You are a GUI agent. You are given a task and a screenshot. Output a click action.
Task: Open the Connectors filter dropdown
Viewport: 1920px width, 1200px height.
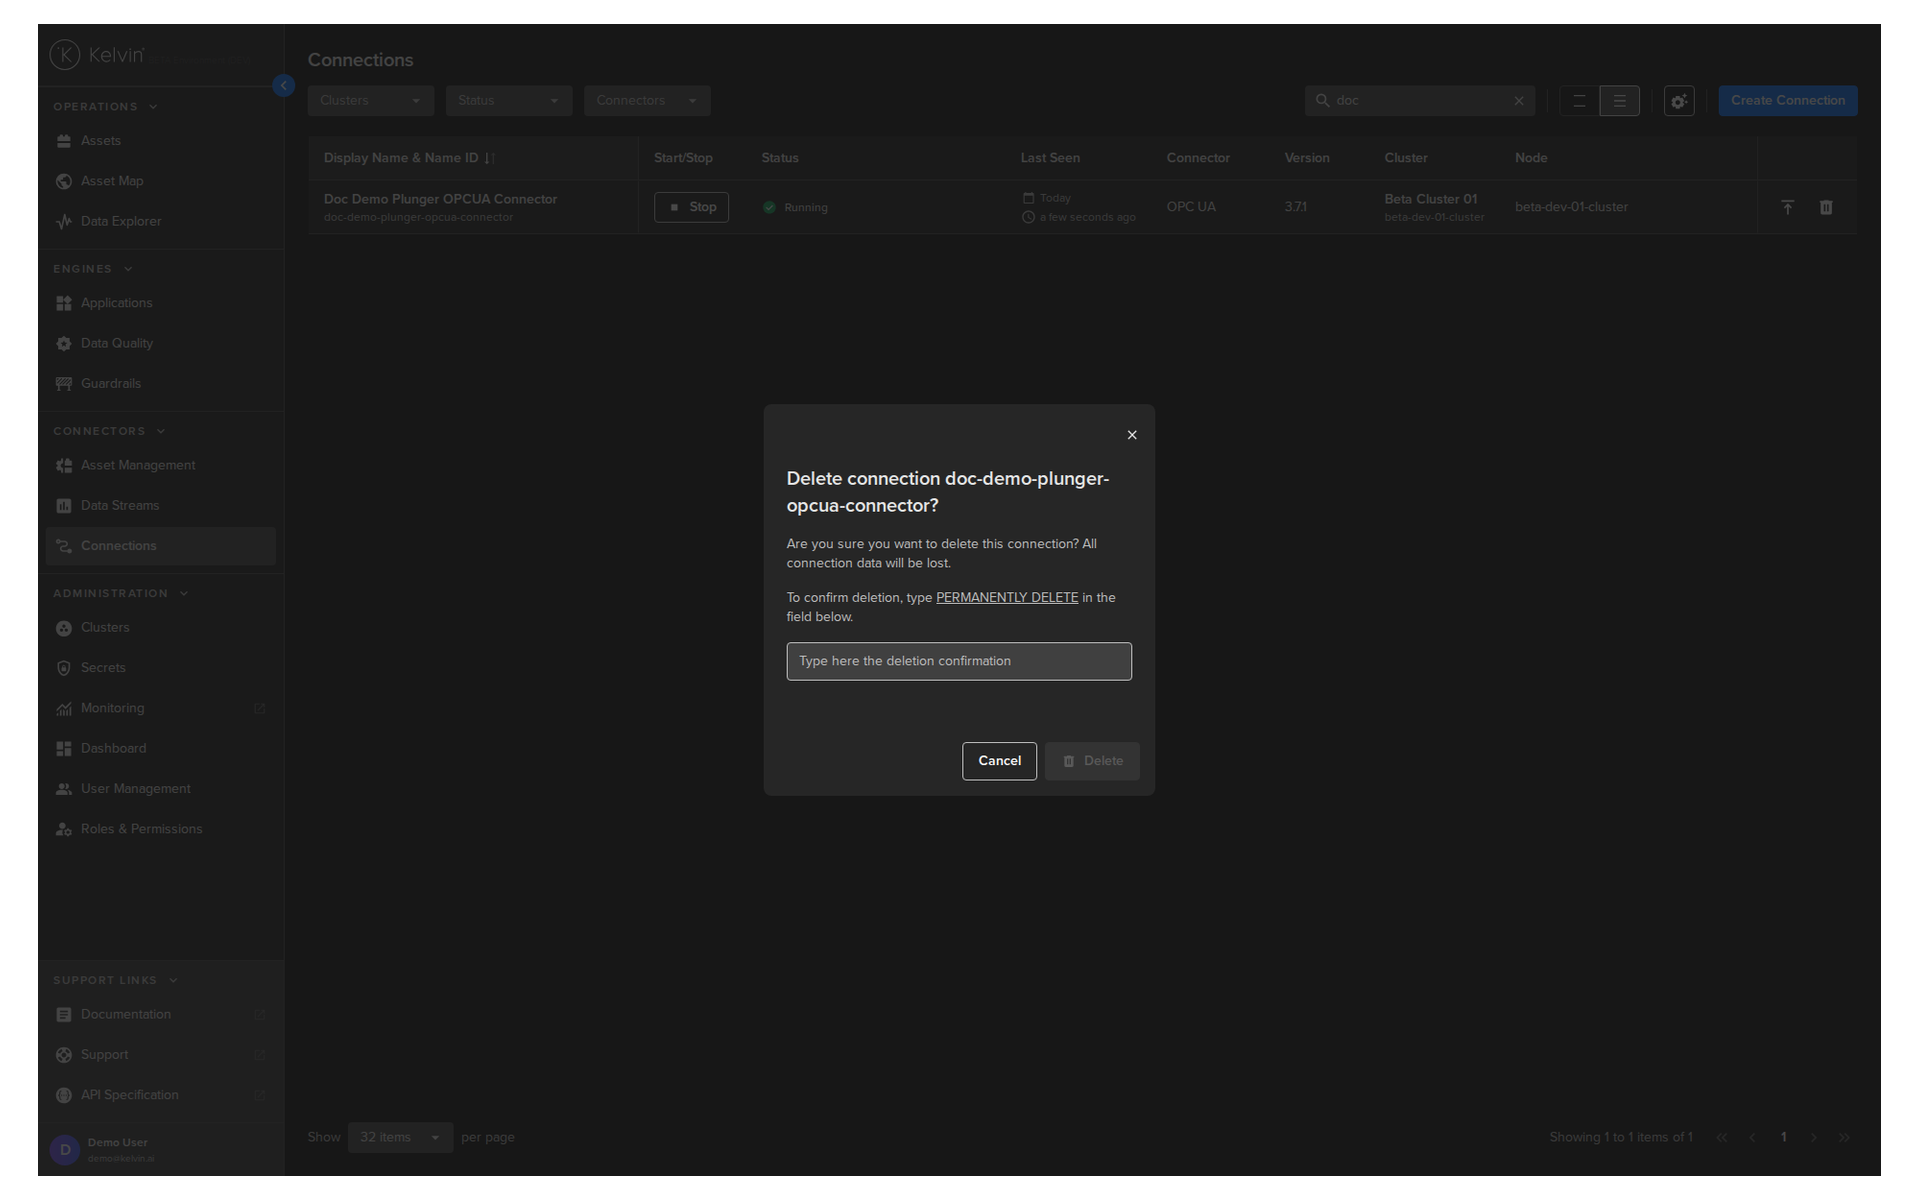click(x=647, y=101)
